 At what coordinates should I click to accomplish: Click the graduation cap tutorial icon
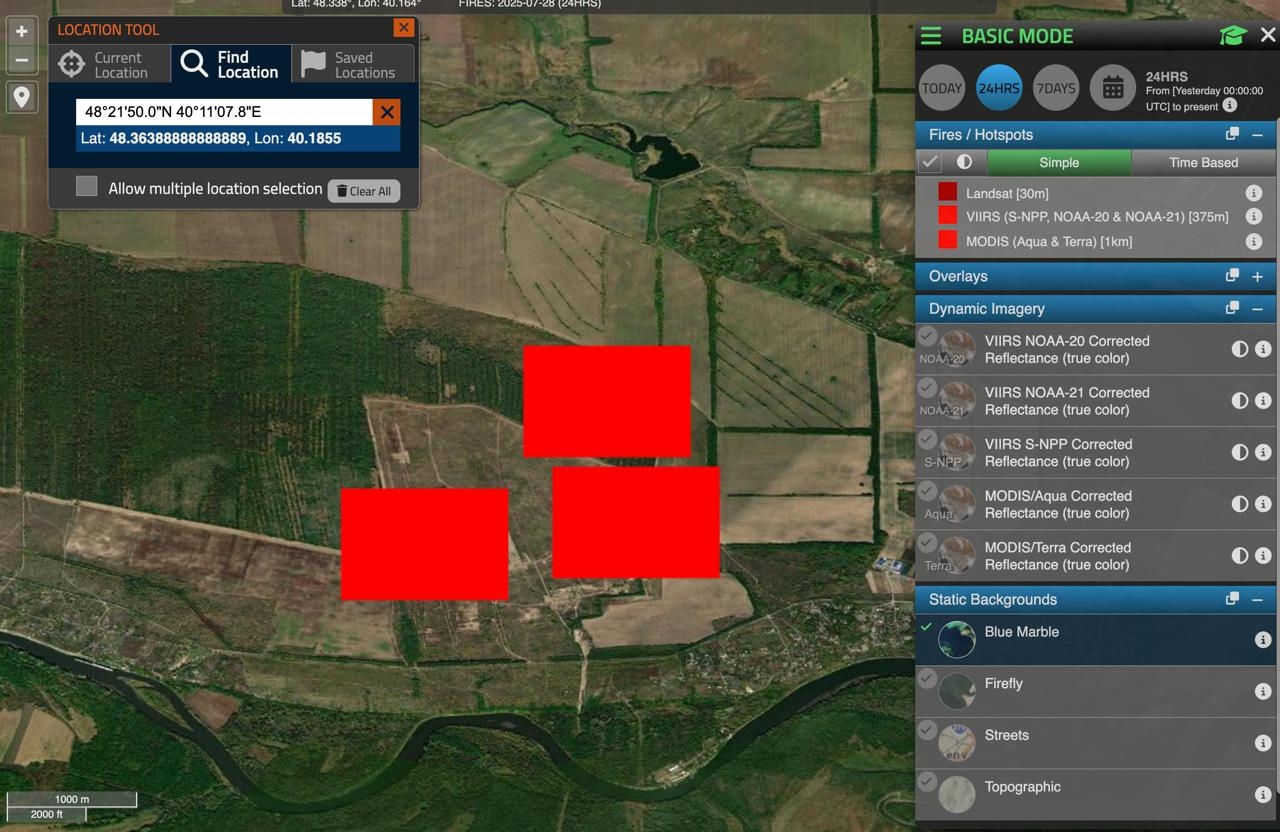(x=1232, y=36)
